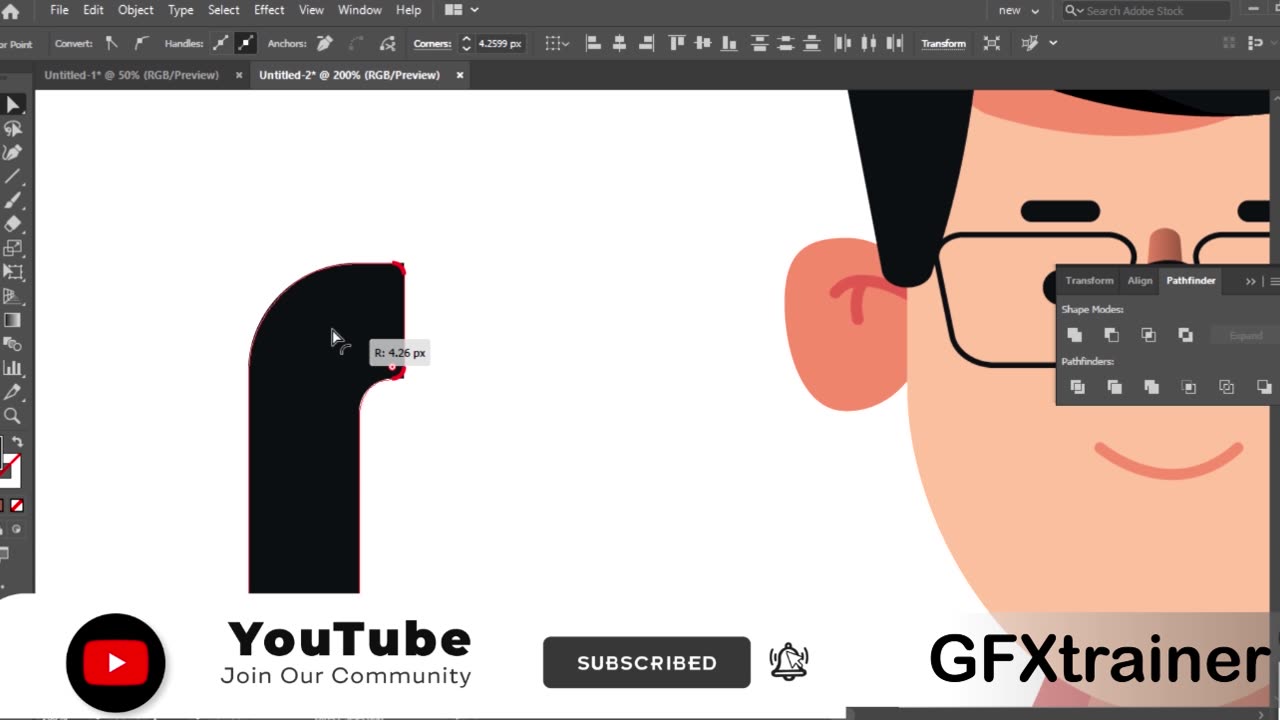Screen dimensions: 1280x720
Task: Click the Home icon
Action: (x=10, y=11)
